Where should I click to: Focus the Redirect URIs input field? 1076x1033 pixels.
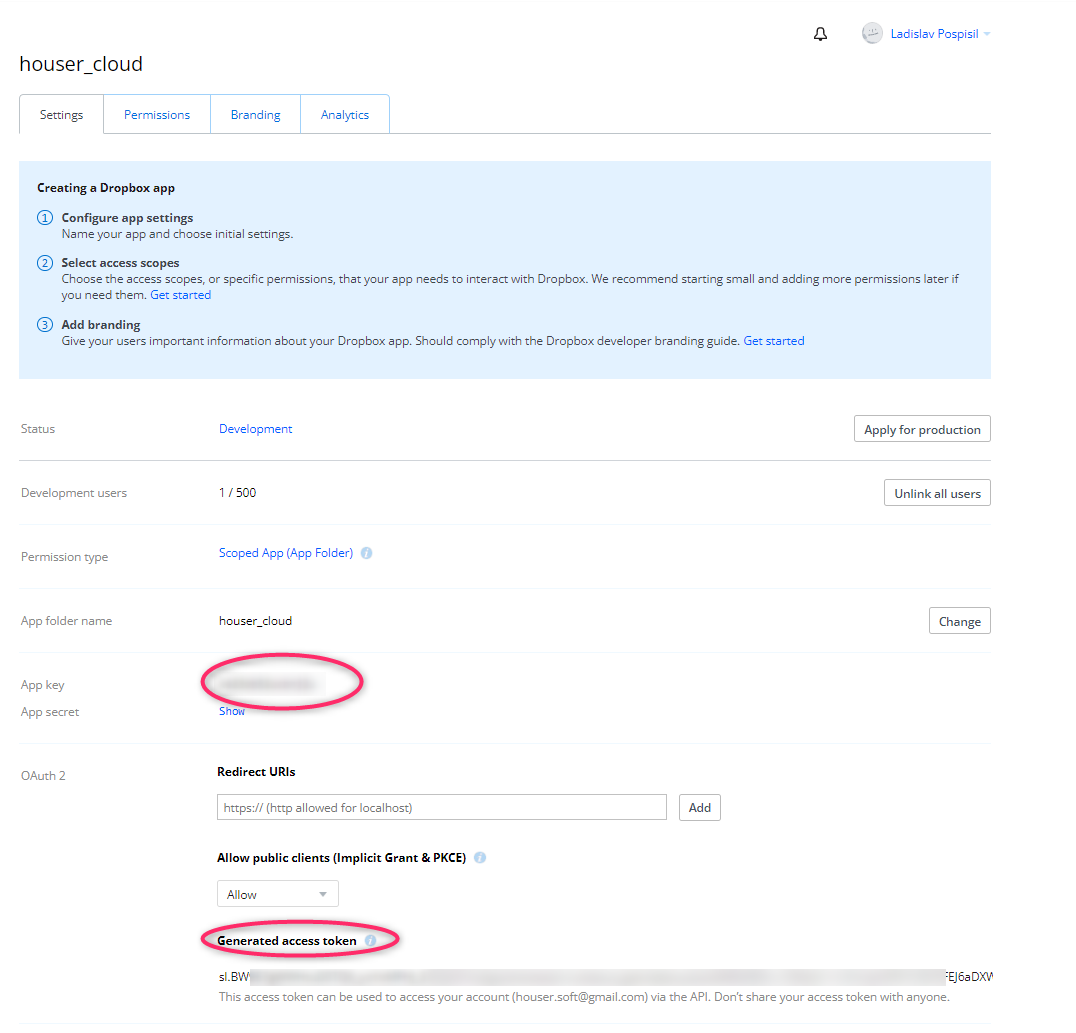441,807
